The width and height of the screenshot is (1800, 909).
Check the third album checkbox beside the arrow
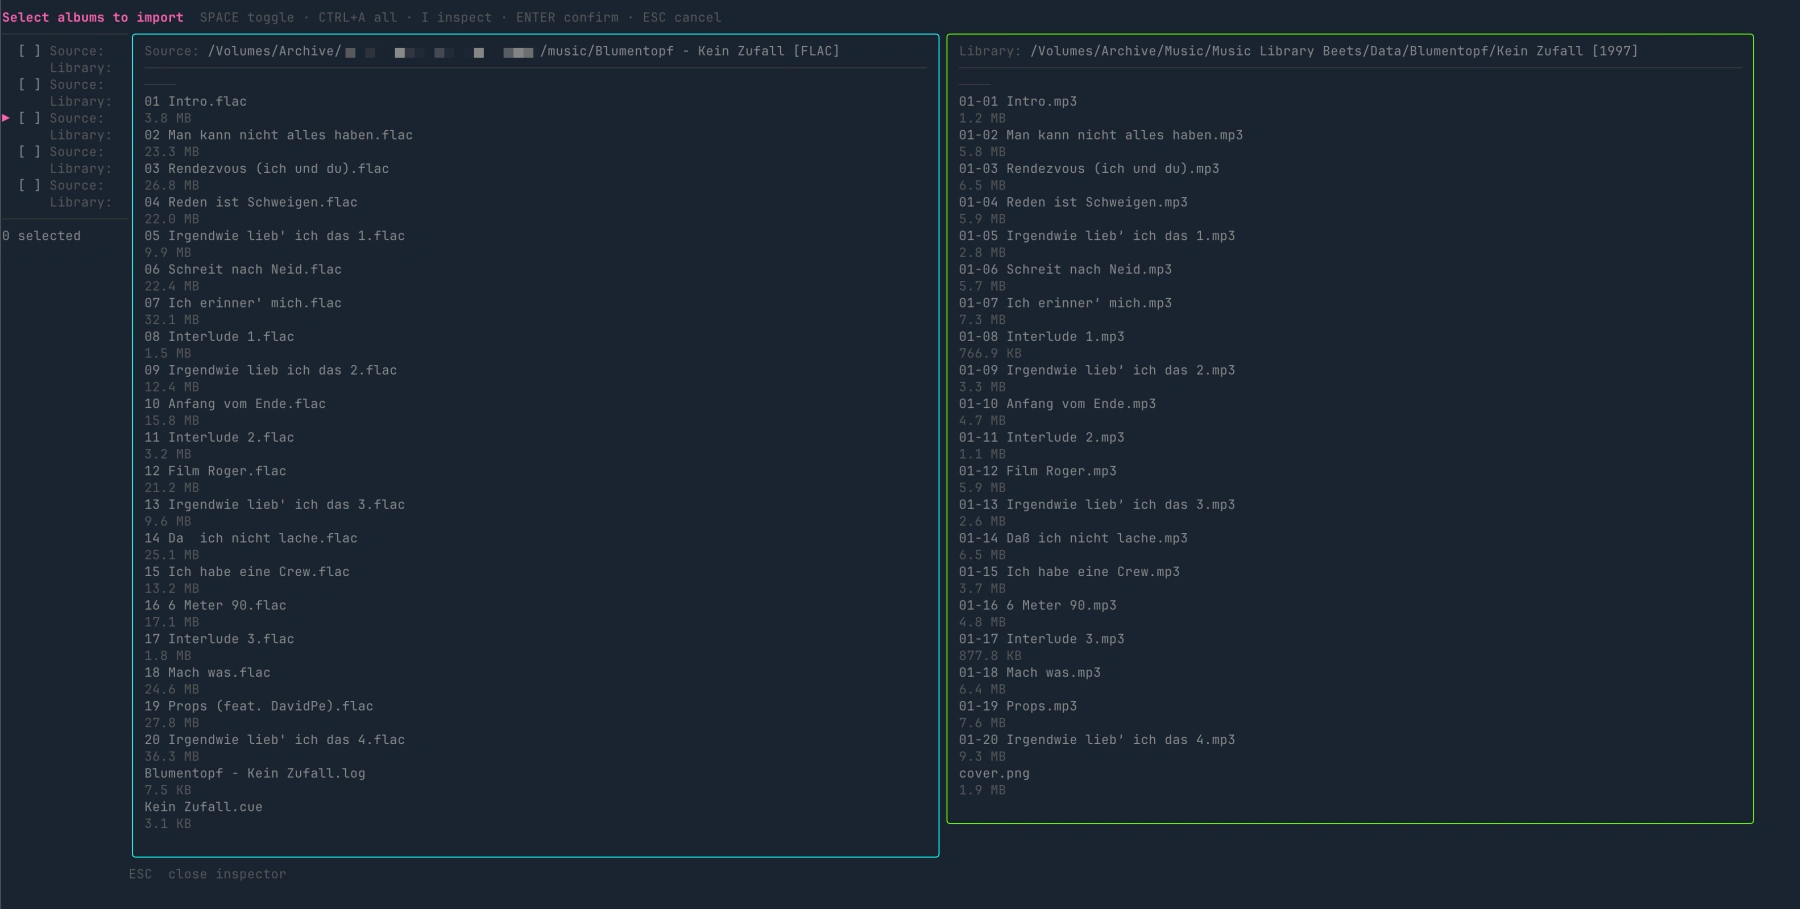click(x=30, y=118)
